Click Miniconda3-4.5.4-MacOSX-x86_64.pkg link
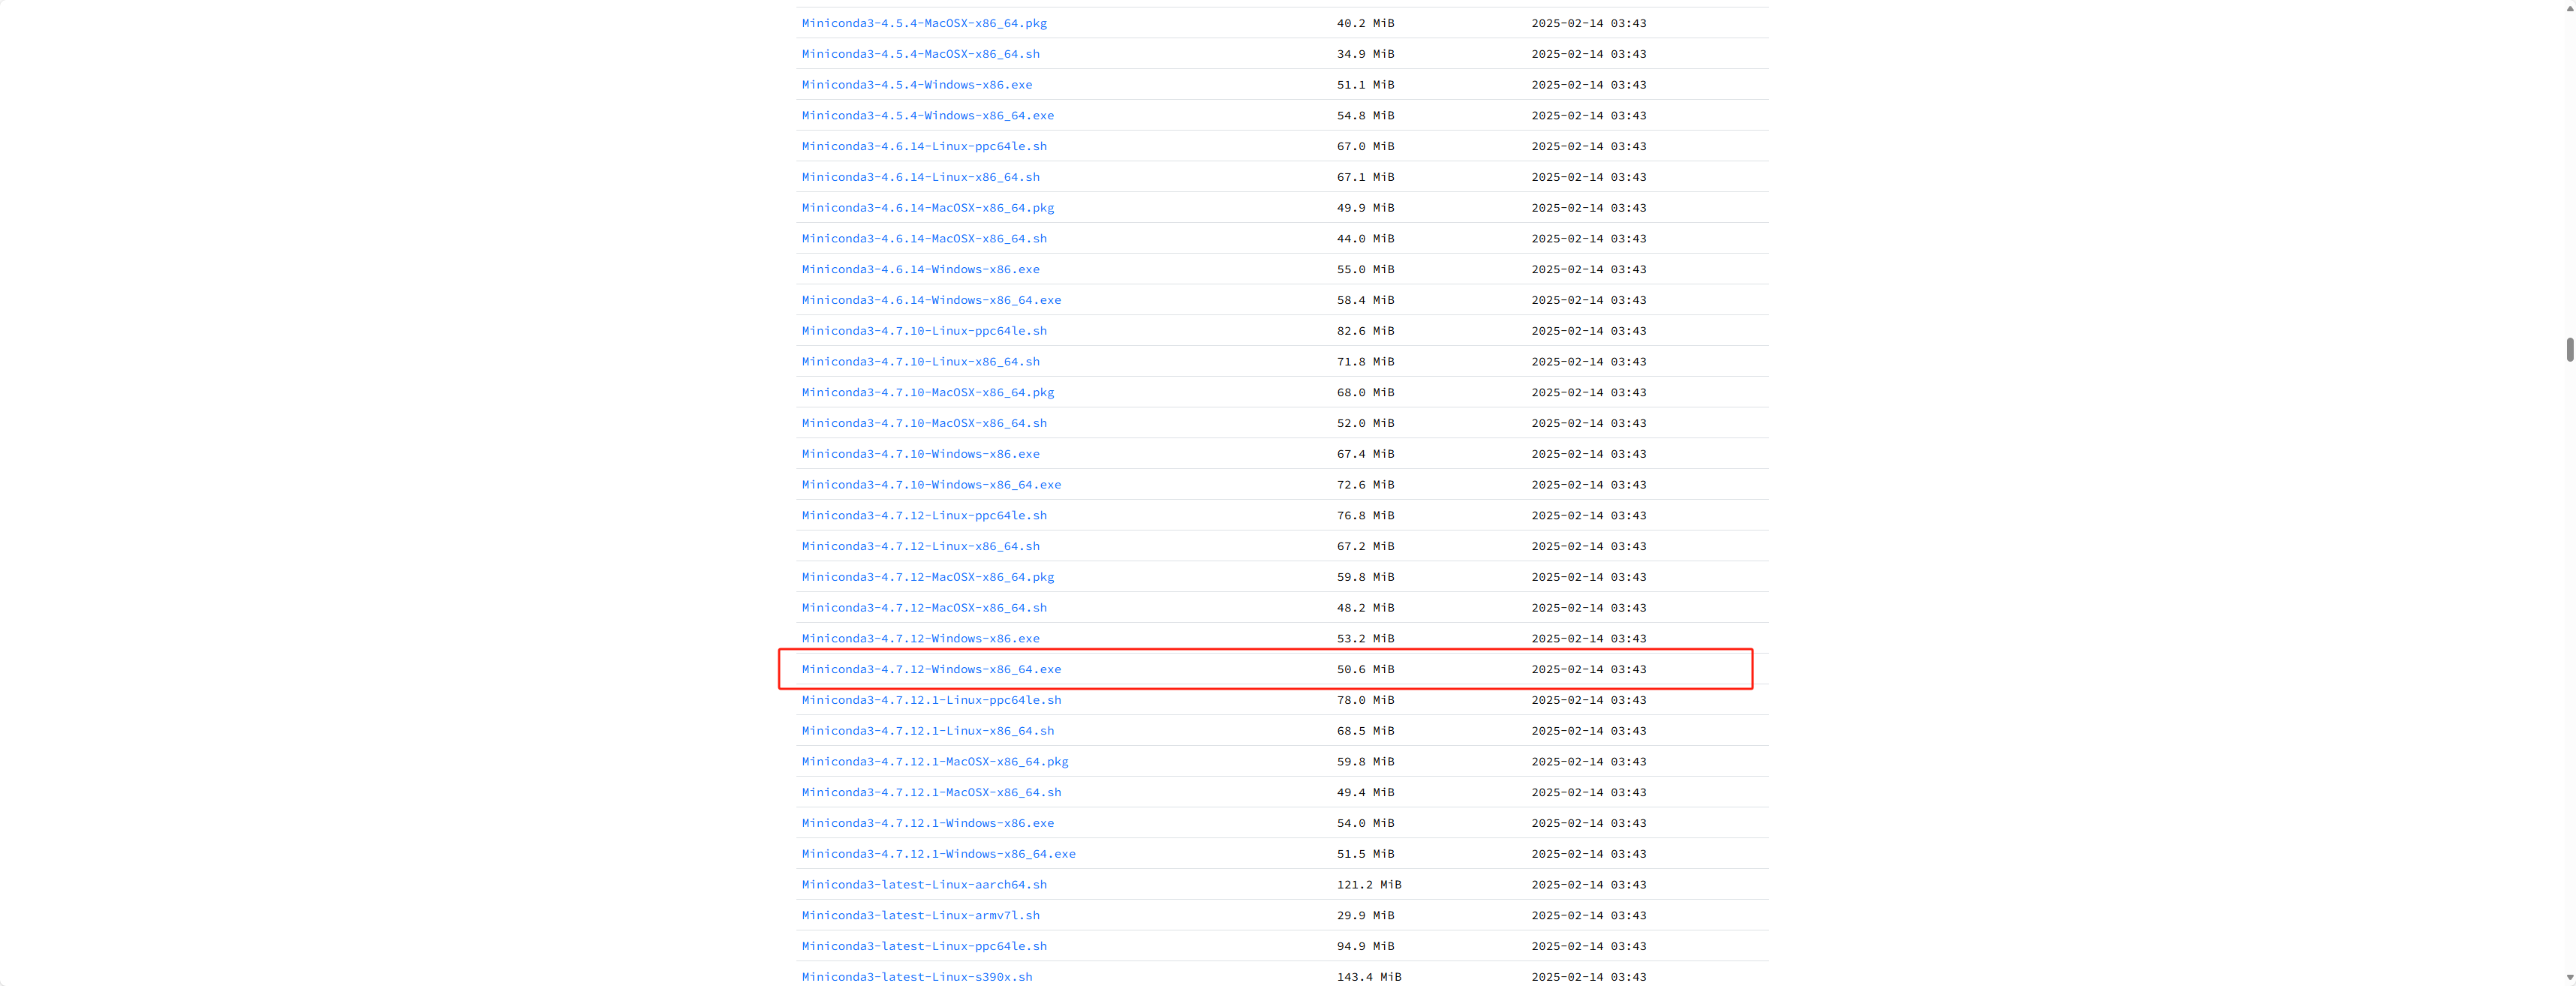The height and width of the screenshot is (986, 2576). [923, 23]
